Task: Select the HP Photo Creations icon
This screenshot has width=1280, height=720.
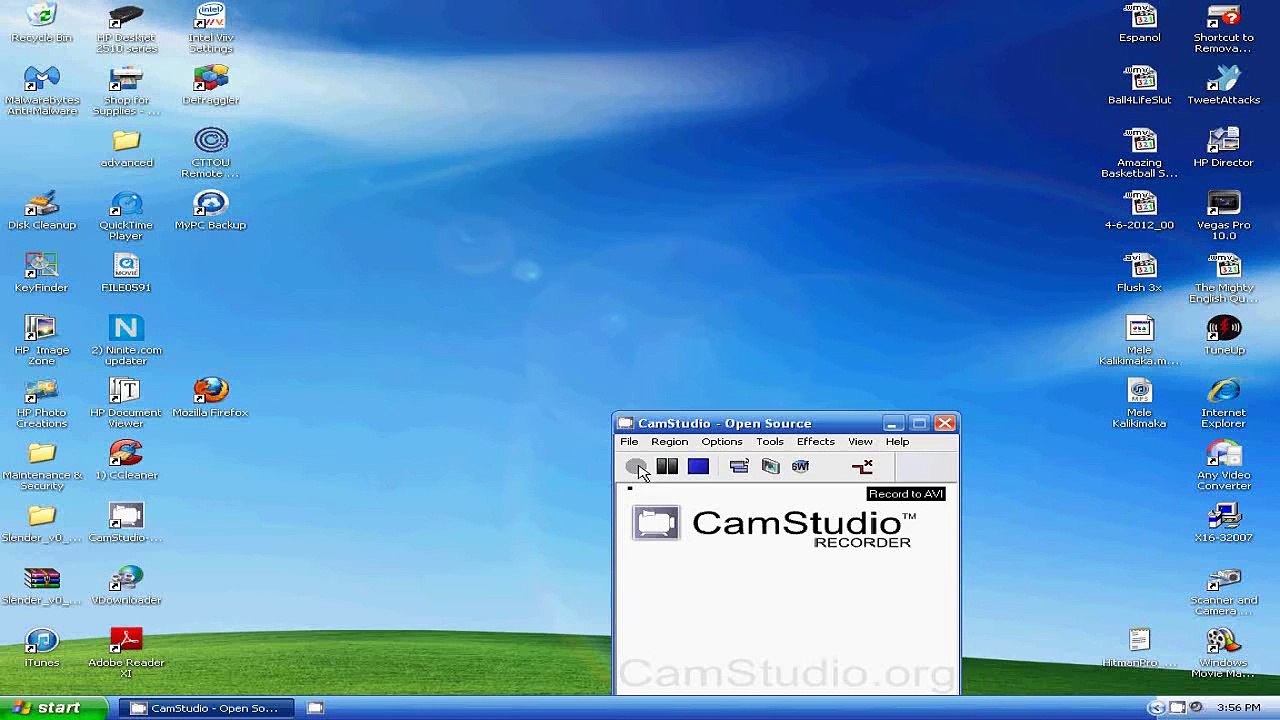Action: click(42, 403)
